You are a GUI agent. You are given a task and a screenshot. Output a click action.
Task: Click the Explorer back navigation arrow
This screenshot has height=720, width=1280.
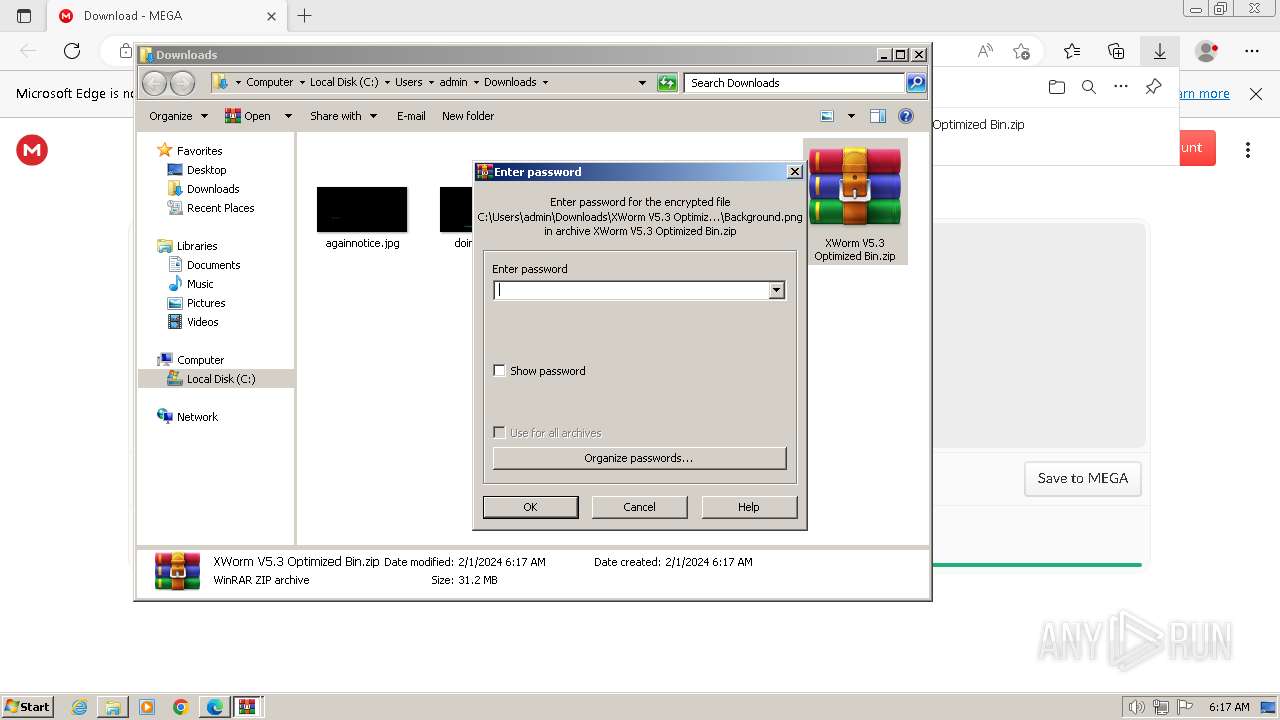coord(154,83)
